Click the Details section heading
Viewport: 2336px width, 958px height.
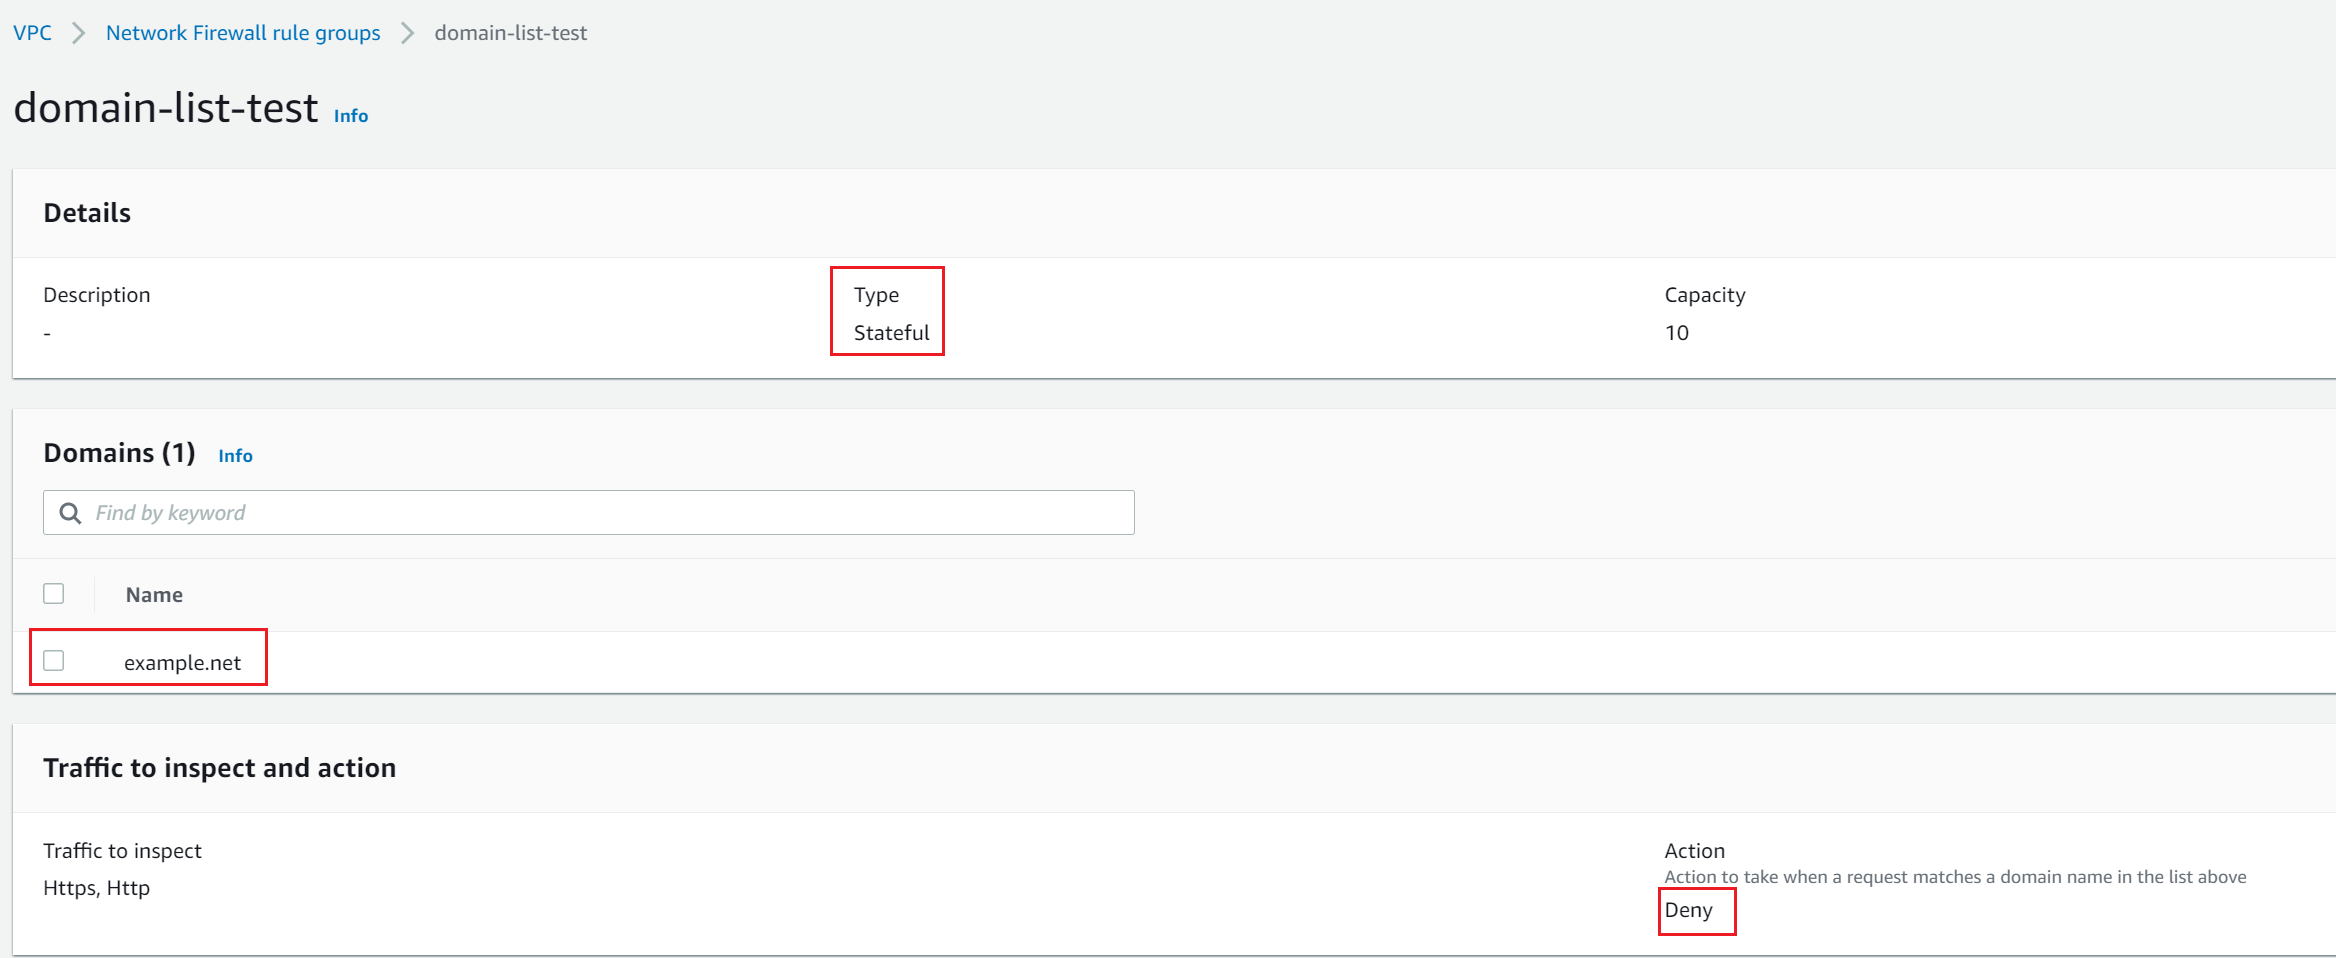(x=87, y=212)
